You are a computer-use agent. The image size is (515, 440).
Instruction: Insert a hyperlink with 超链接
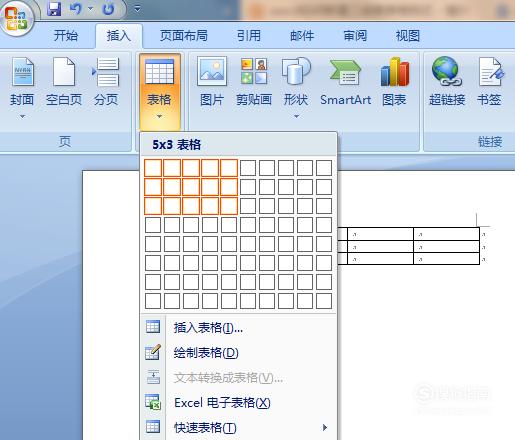click(x=447, y=82)
